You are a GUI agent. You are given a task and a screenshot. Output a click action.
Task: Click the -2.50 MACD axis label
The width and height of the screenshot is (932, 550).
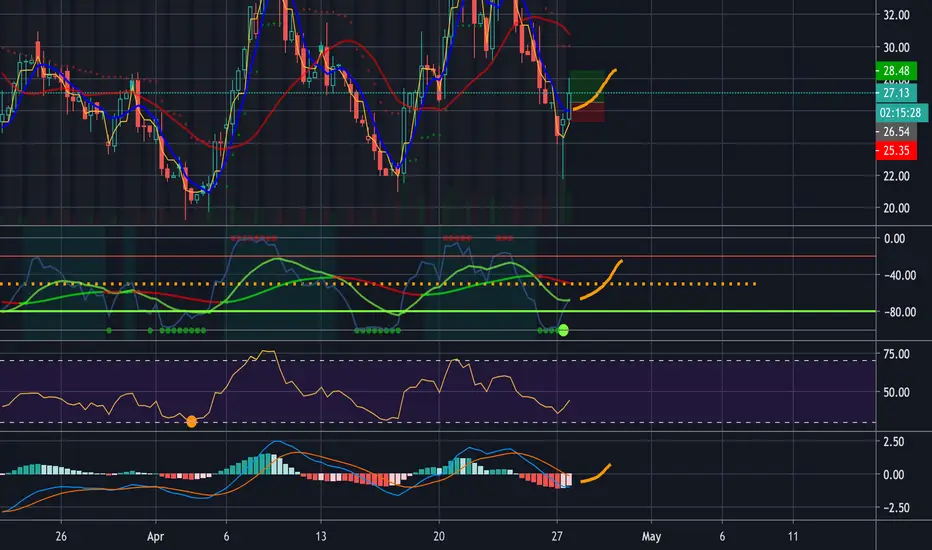[894, 508]
